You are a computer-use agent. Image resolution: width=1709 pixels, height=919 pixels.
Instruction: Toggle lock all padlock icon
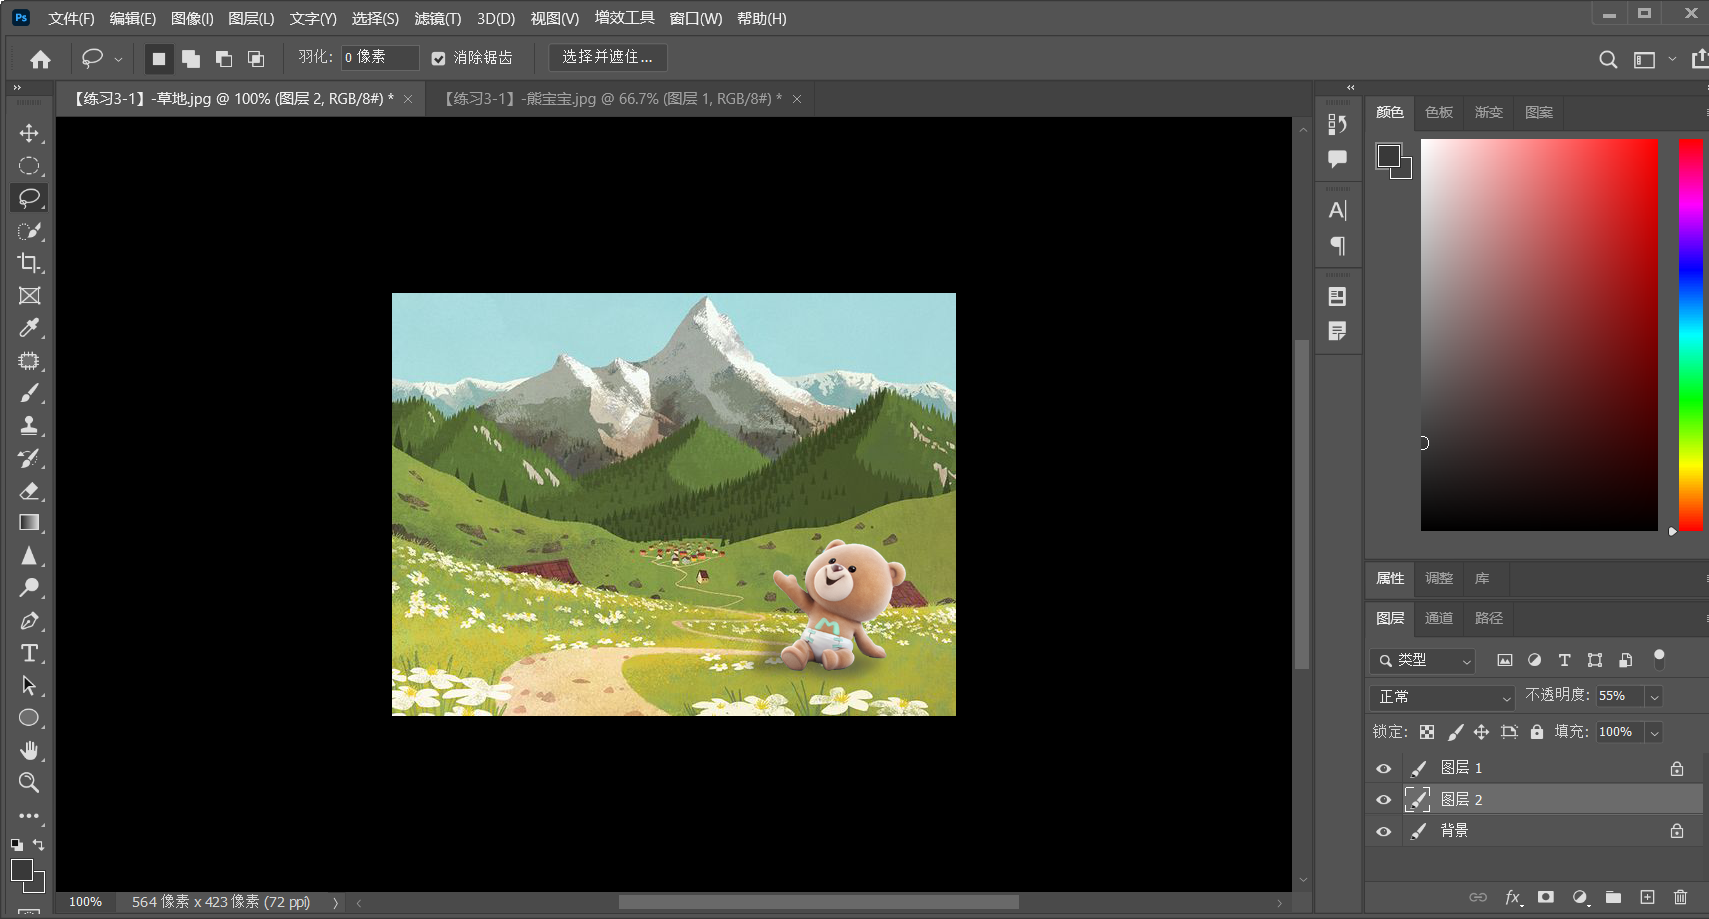pos(1537,732)
